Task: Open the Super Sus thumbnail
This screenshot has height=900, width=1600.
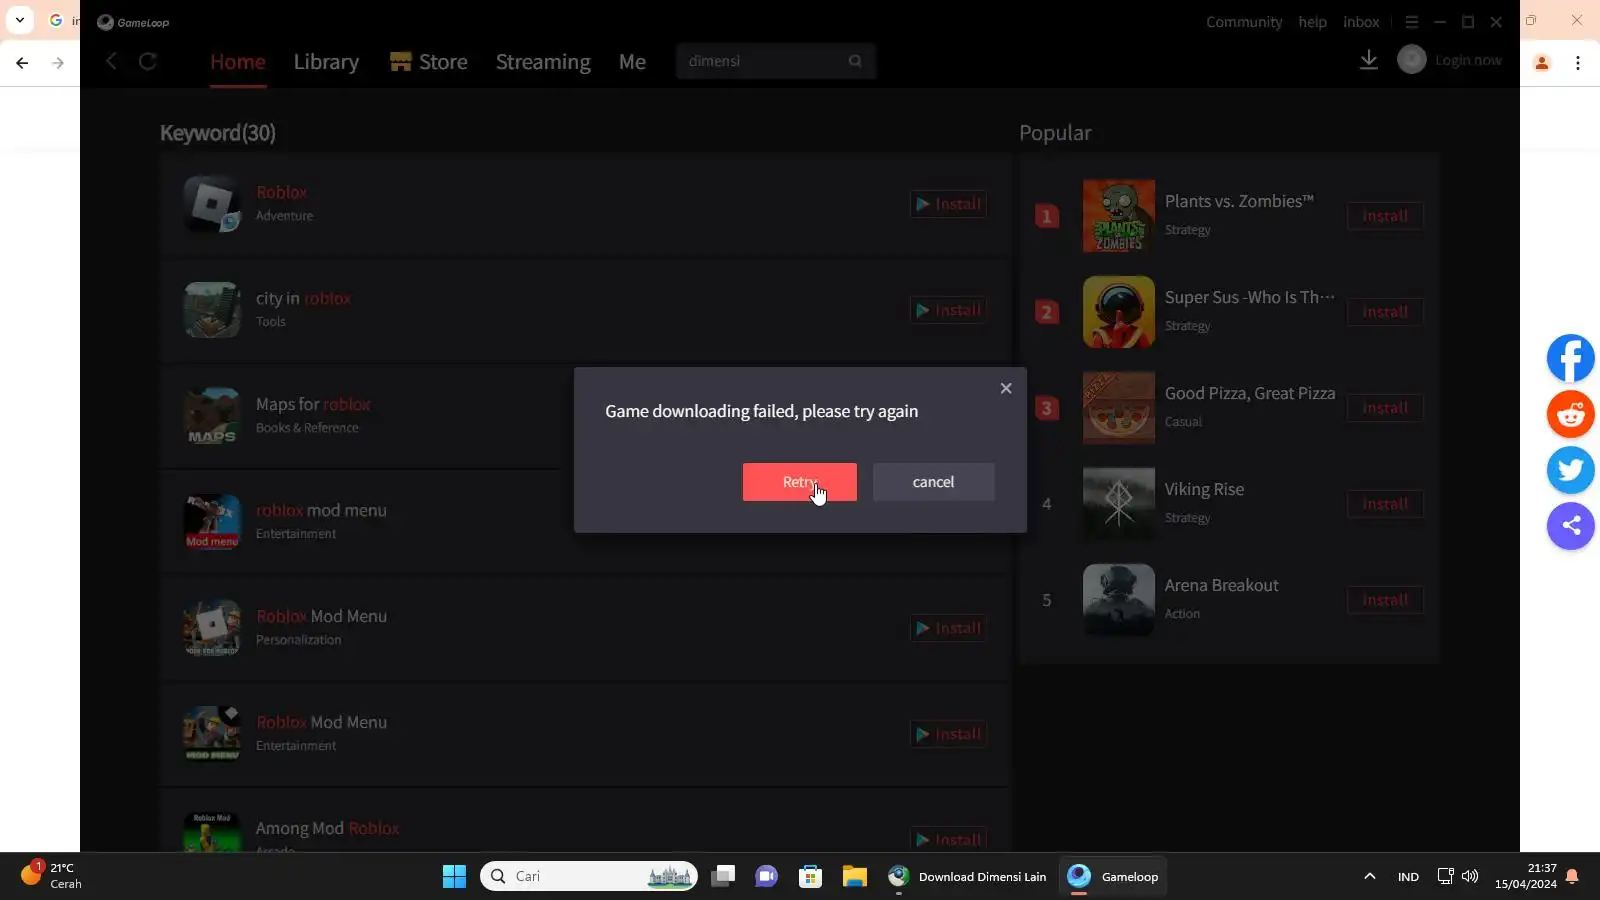Action: pos(1119,312)
